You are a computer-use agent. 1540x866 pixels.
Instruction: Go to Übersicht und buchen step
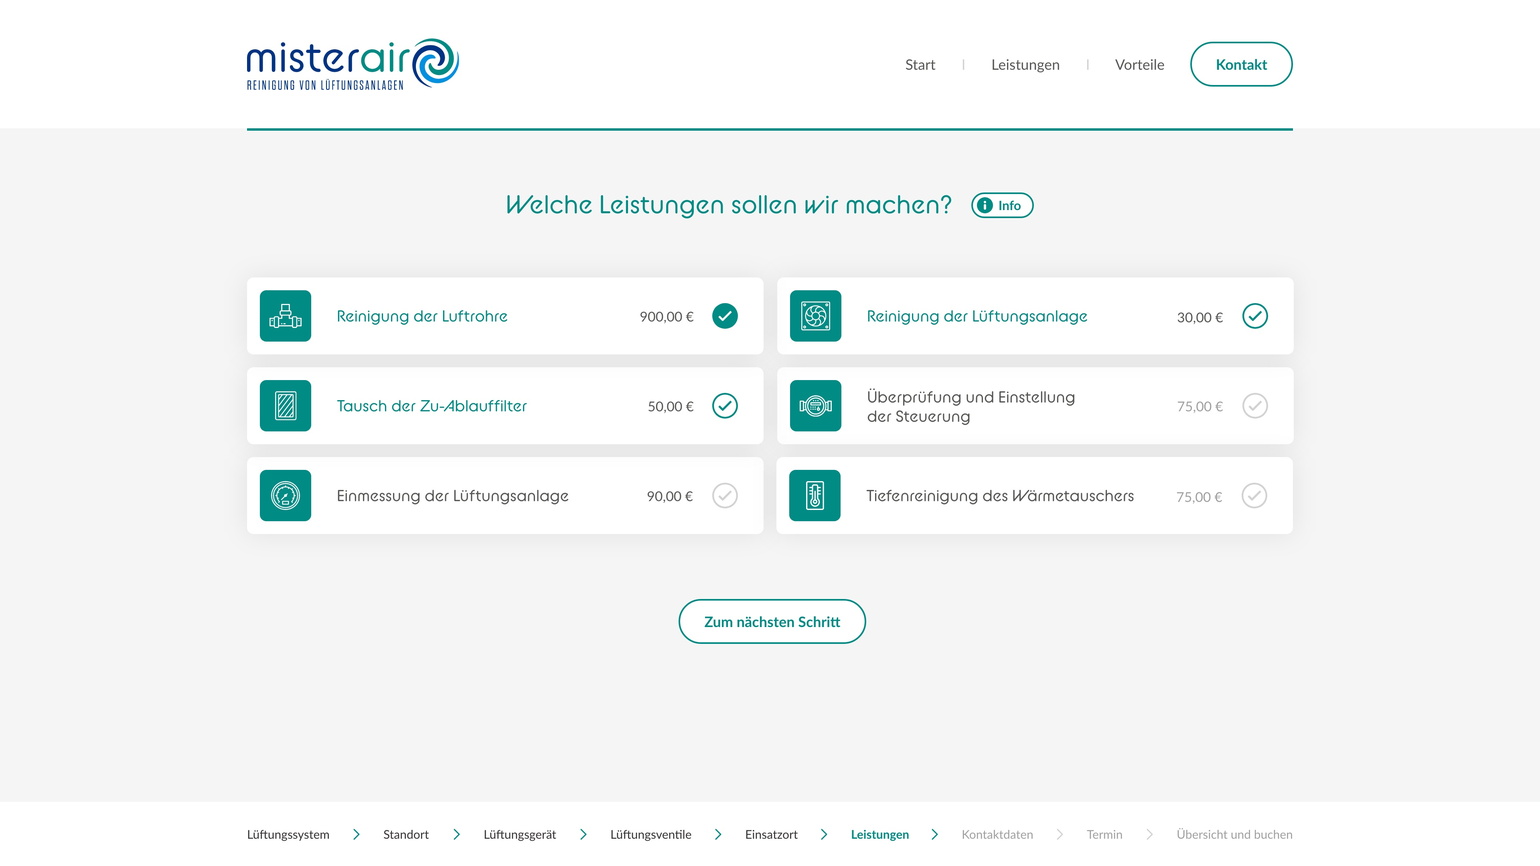point(1234,835)
